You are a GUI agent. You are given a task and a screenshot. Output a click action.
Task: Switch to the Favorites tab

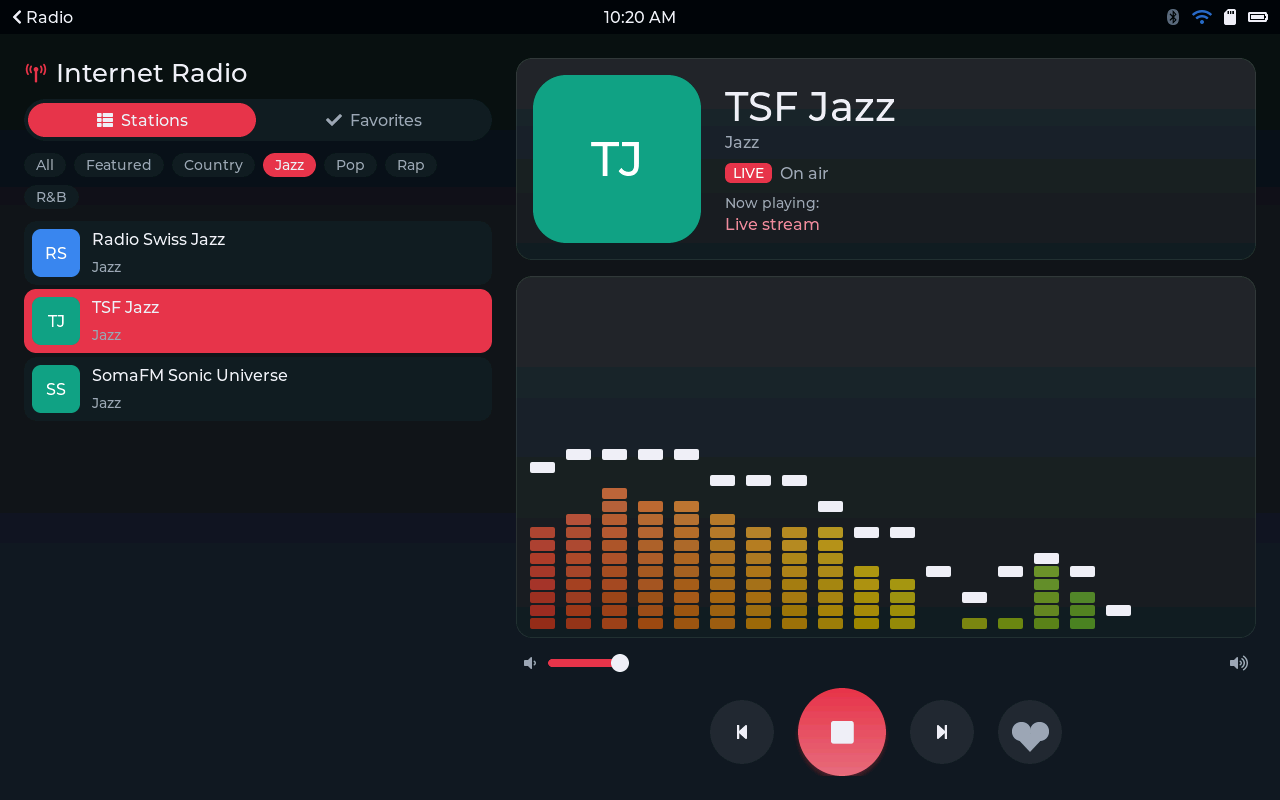(374, 120)
